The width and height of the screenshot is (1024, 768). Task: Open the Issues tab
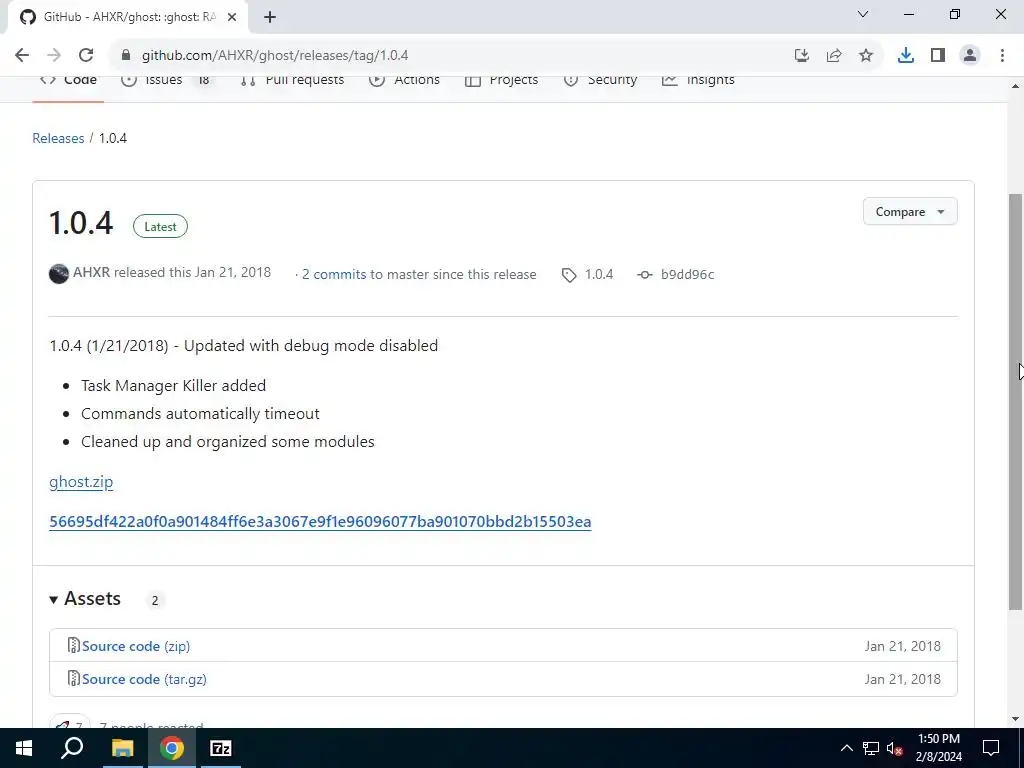[x=167, y=80]
